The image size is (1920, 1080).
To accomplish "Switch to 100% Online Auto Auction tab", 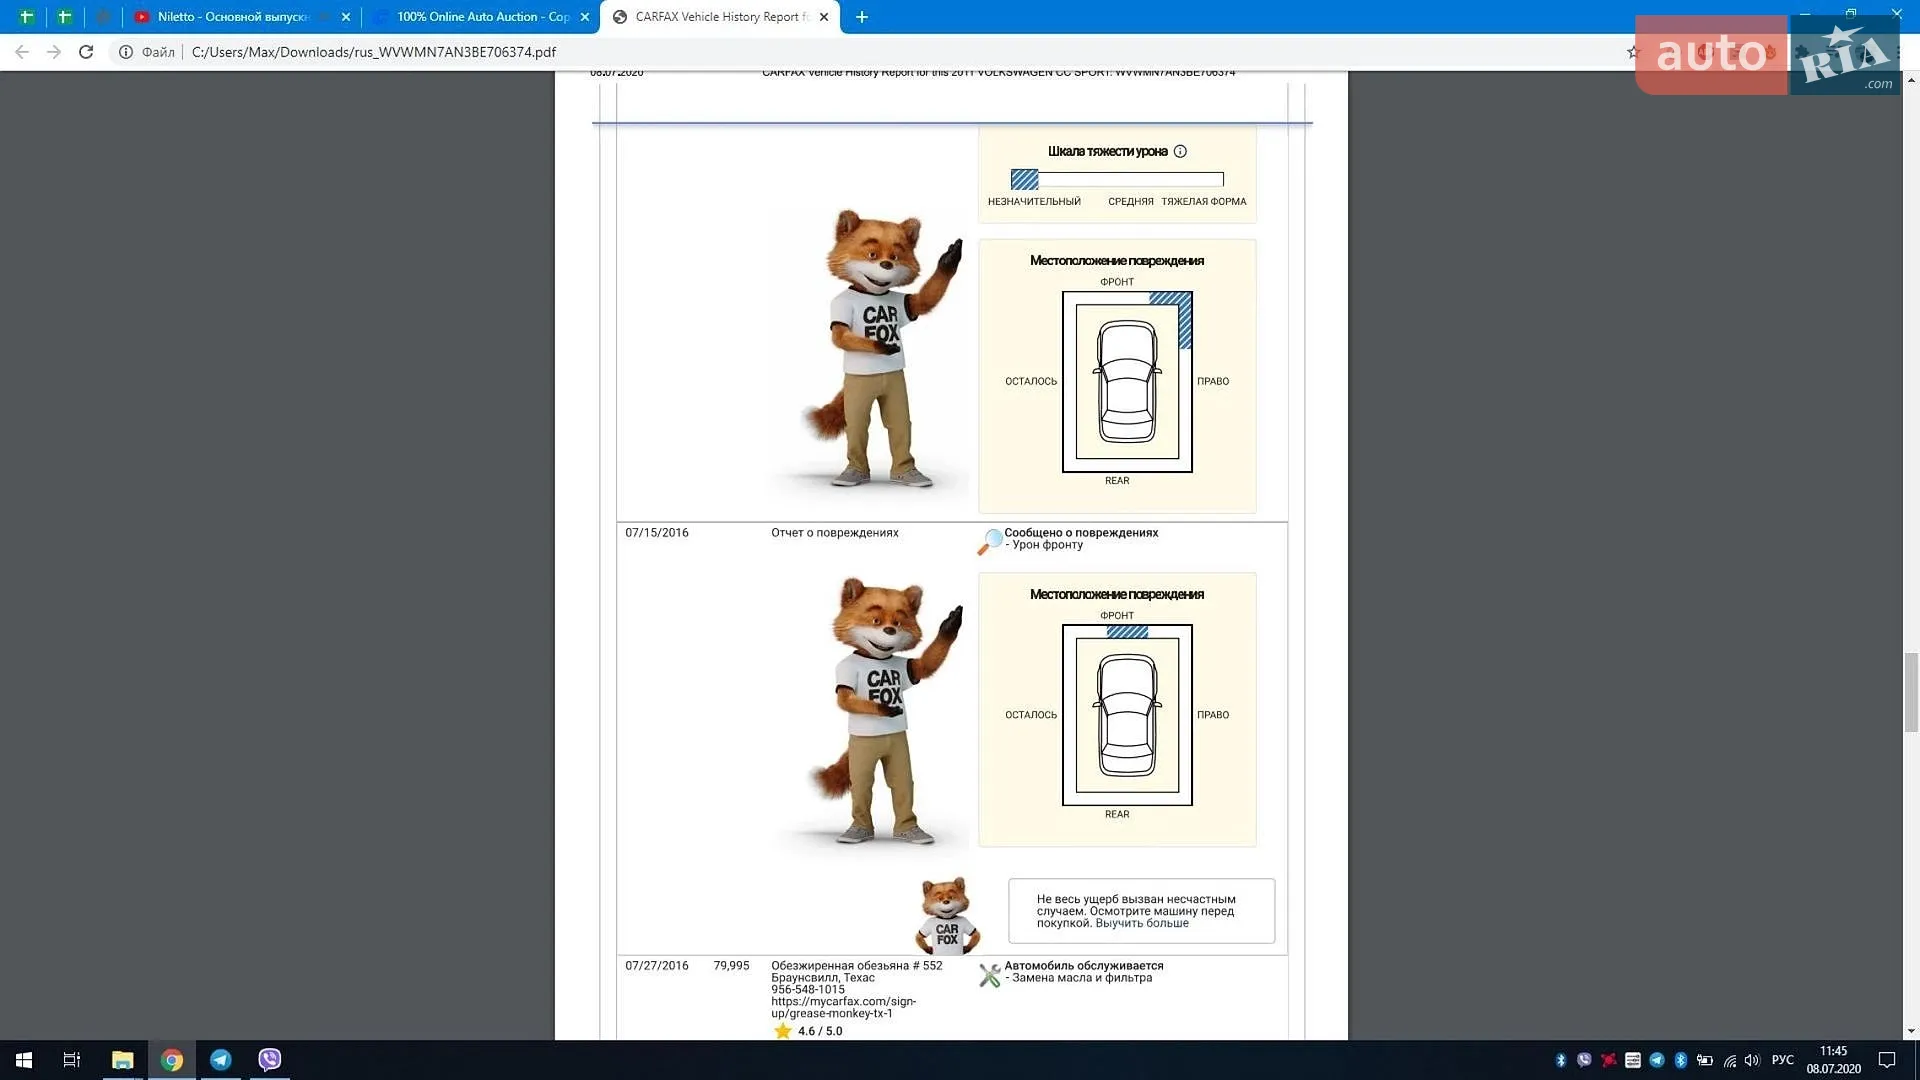I will (x=482, y=17).
